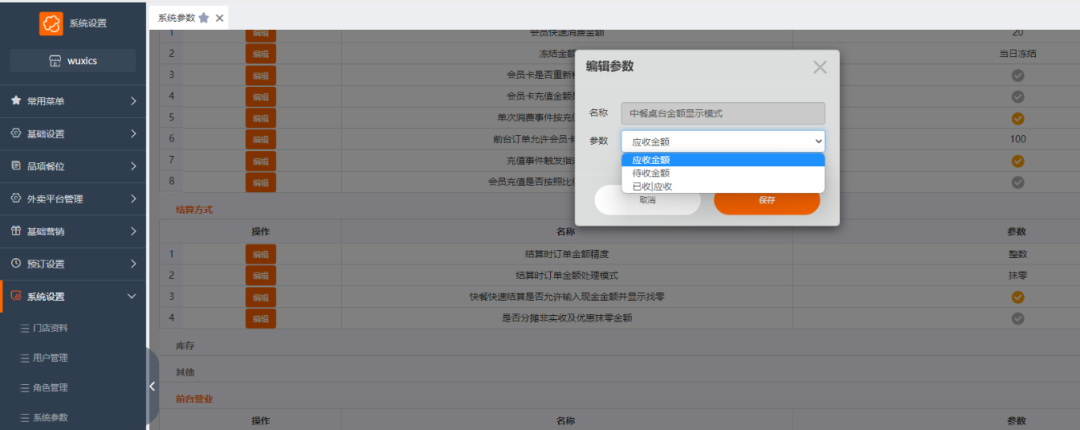This screenshot has height=430, width=1080.
Task: Expand the 外卖平台管理 chevron
Action: (133, 198)
